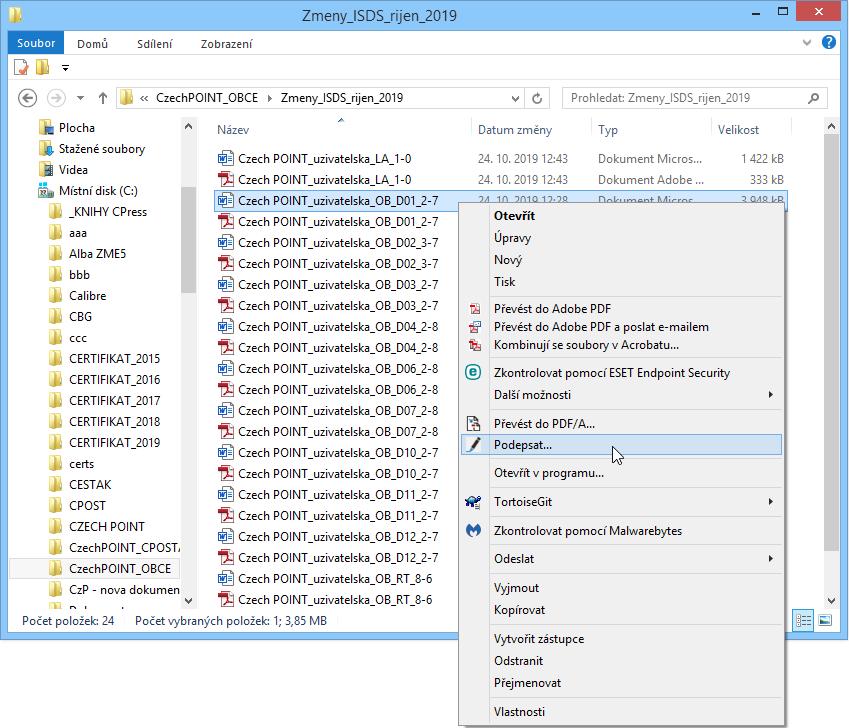Open the Soubor tab
Viewport: 849px width, 728px height.
click(x=36, y=43)
